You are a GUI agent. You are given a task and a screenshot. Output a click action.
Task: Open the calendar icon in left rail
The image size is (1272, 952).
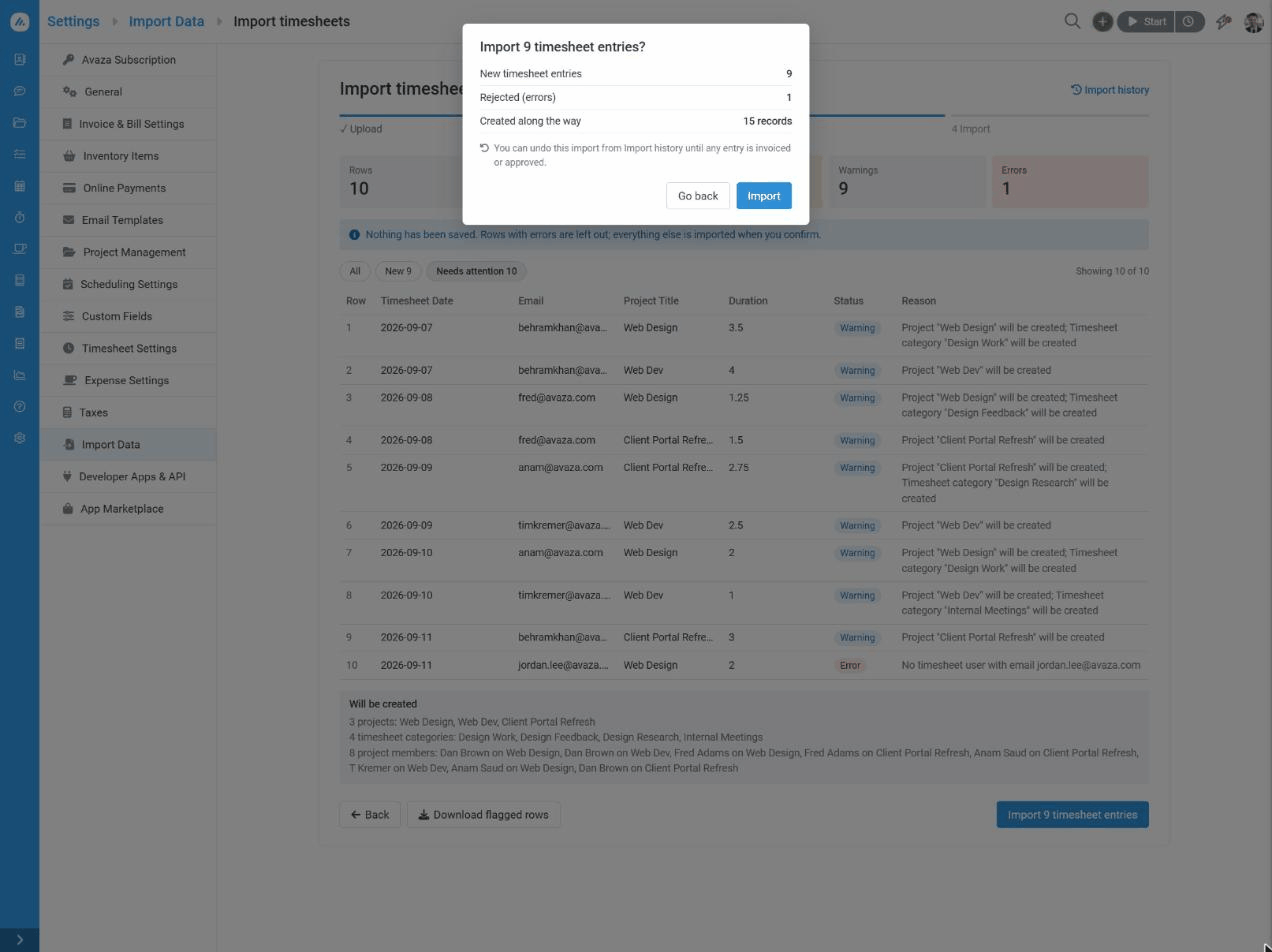(x=19, y=186)
